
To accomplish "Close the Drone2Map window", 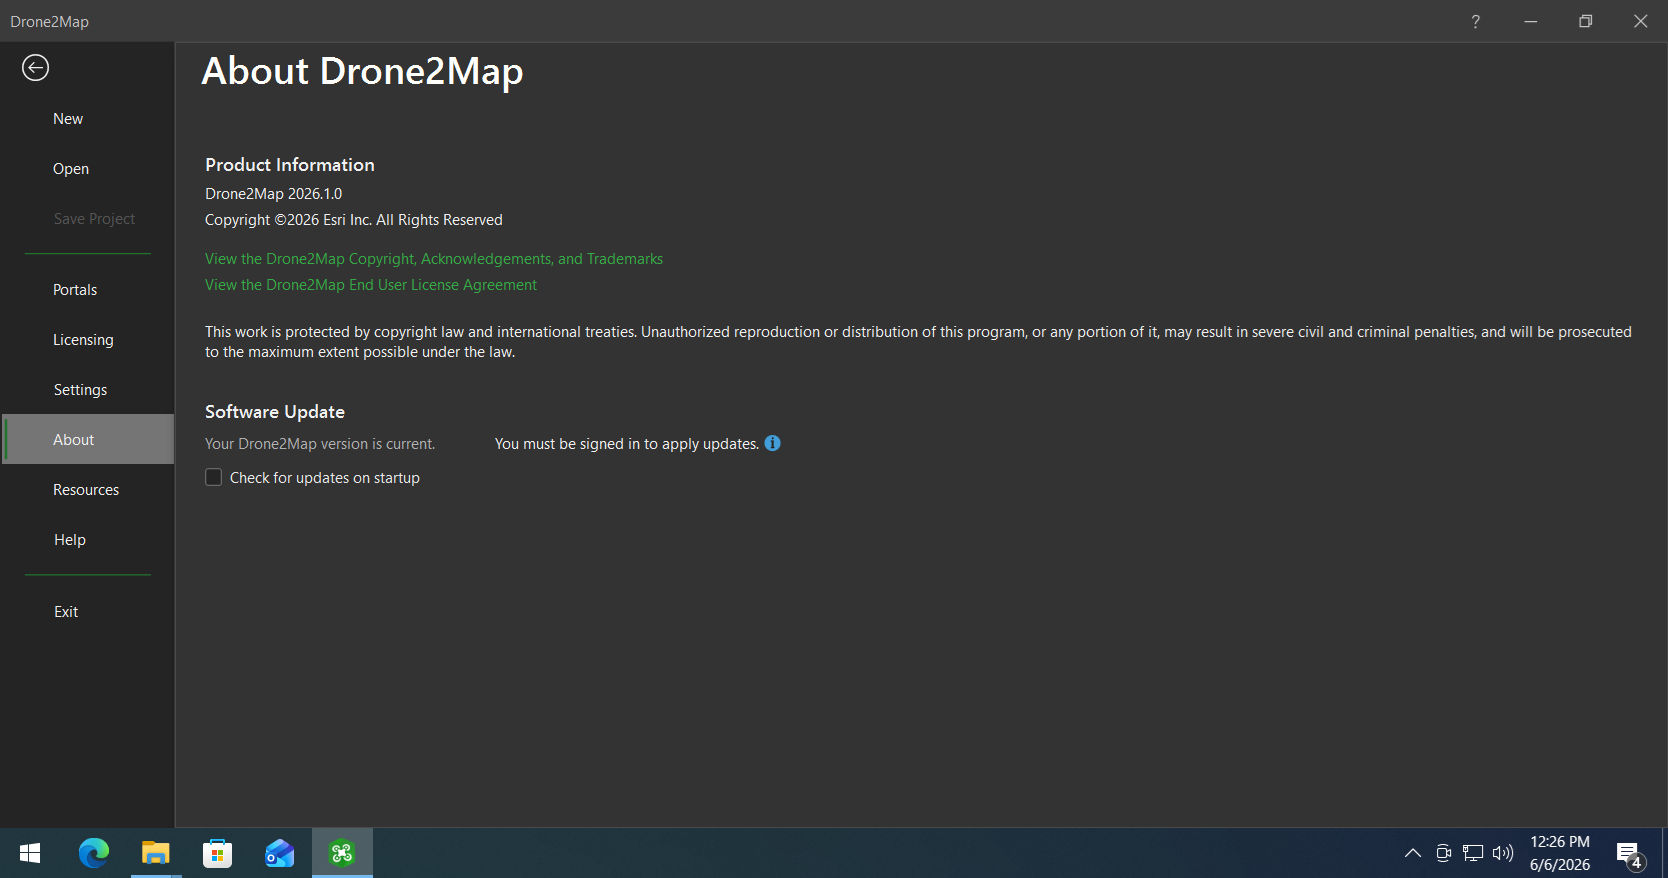I will tap(1640, 21).
